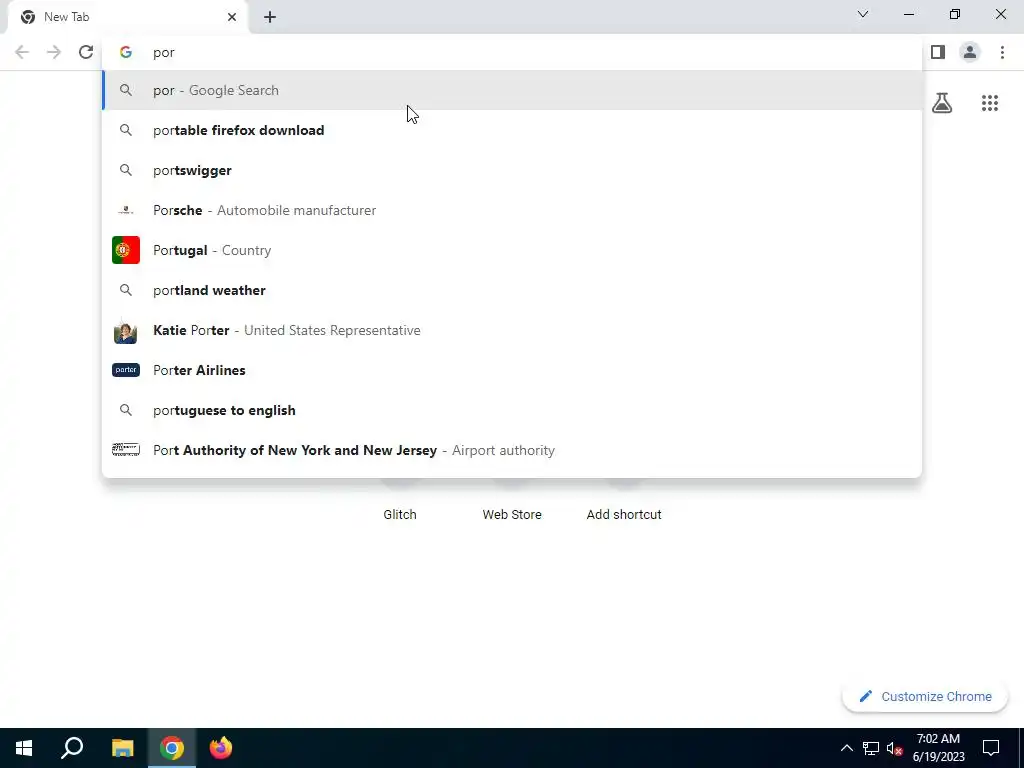Pick 'Port Authority of New York and New Jersey'
The height and width of the screenshot is (768, 1024).
(512, 450)
